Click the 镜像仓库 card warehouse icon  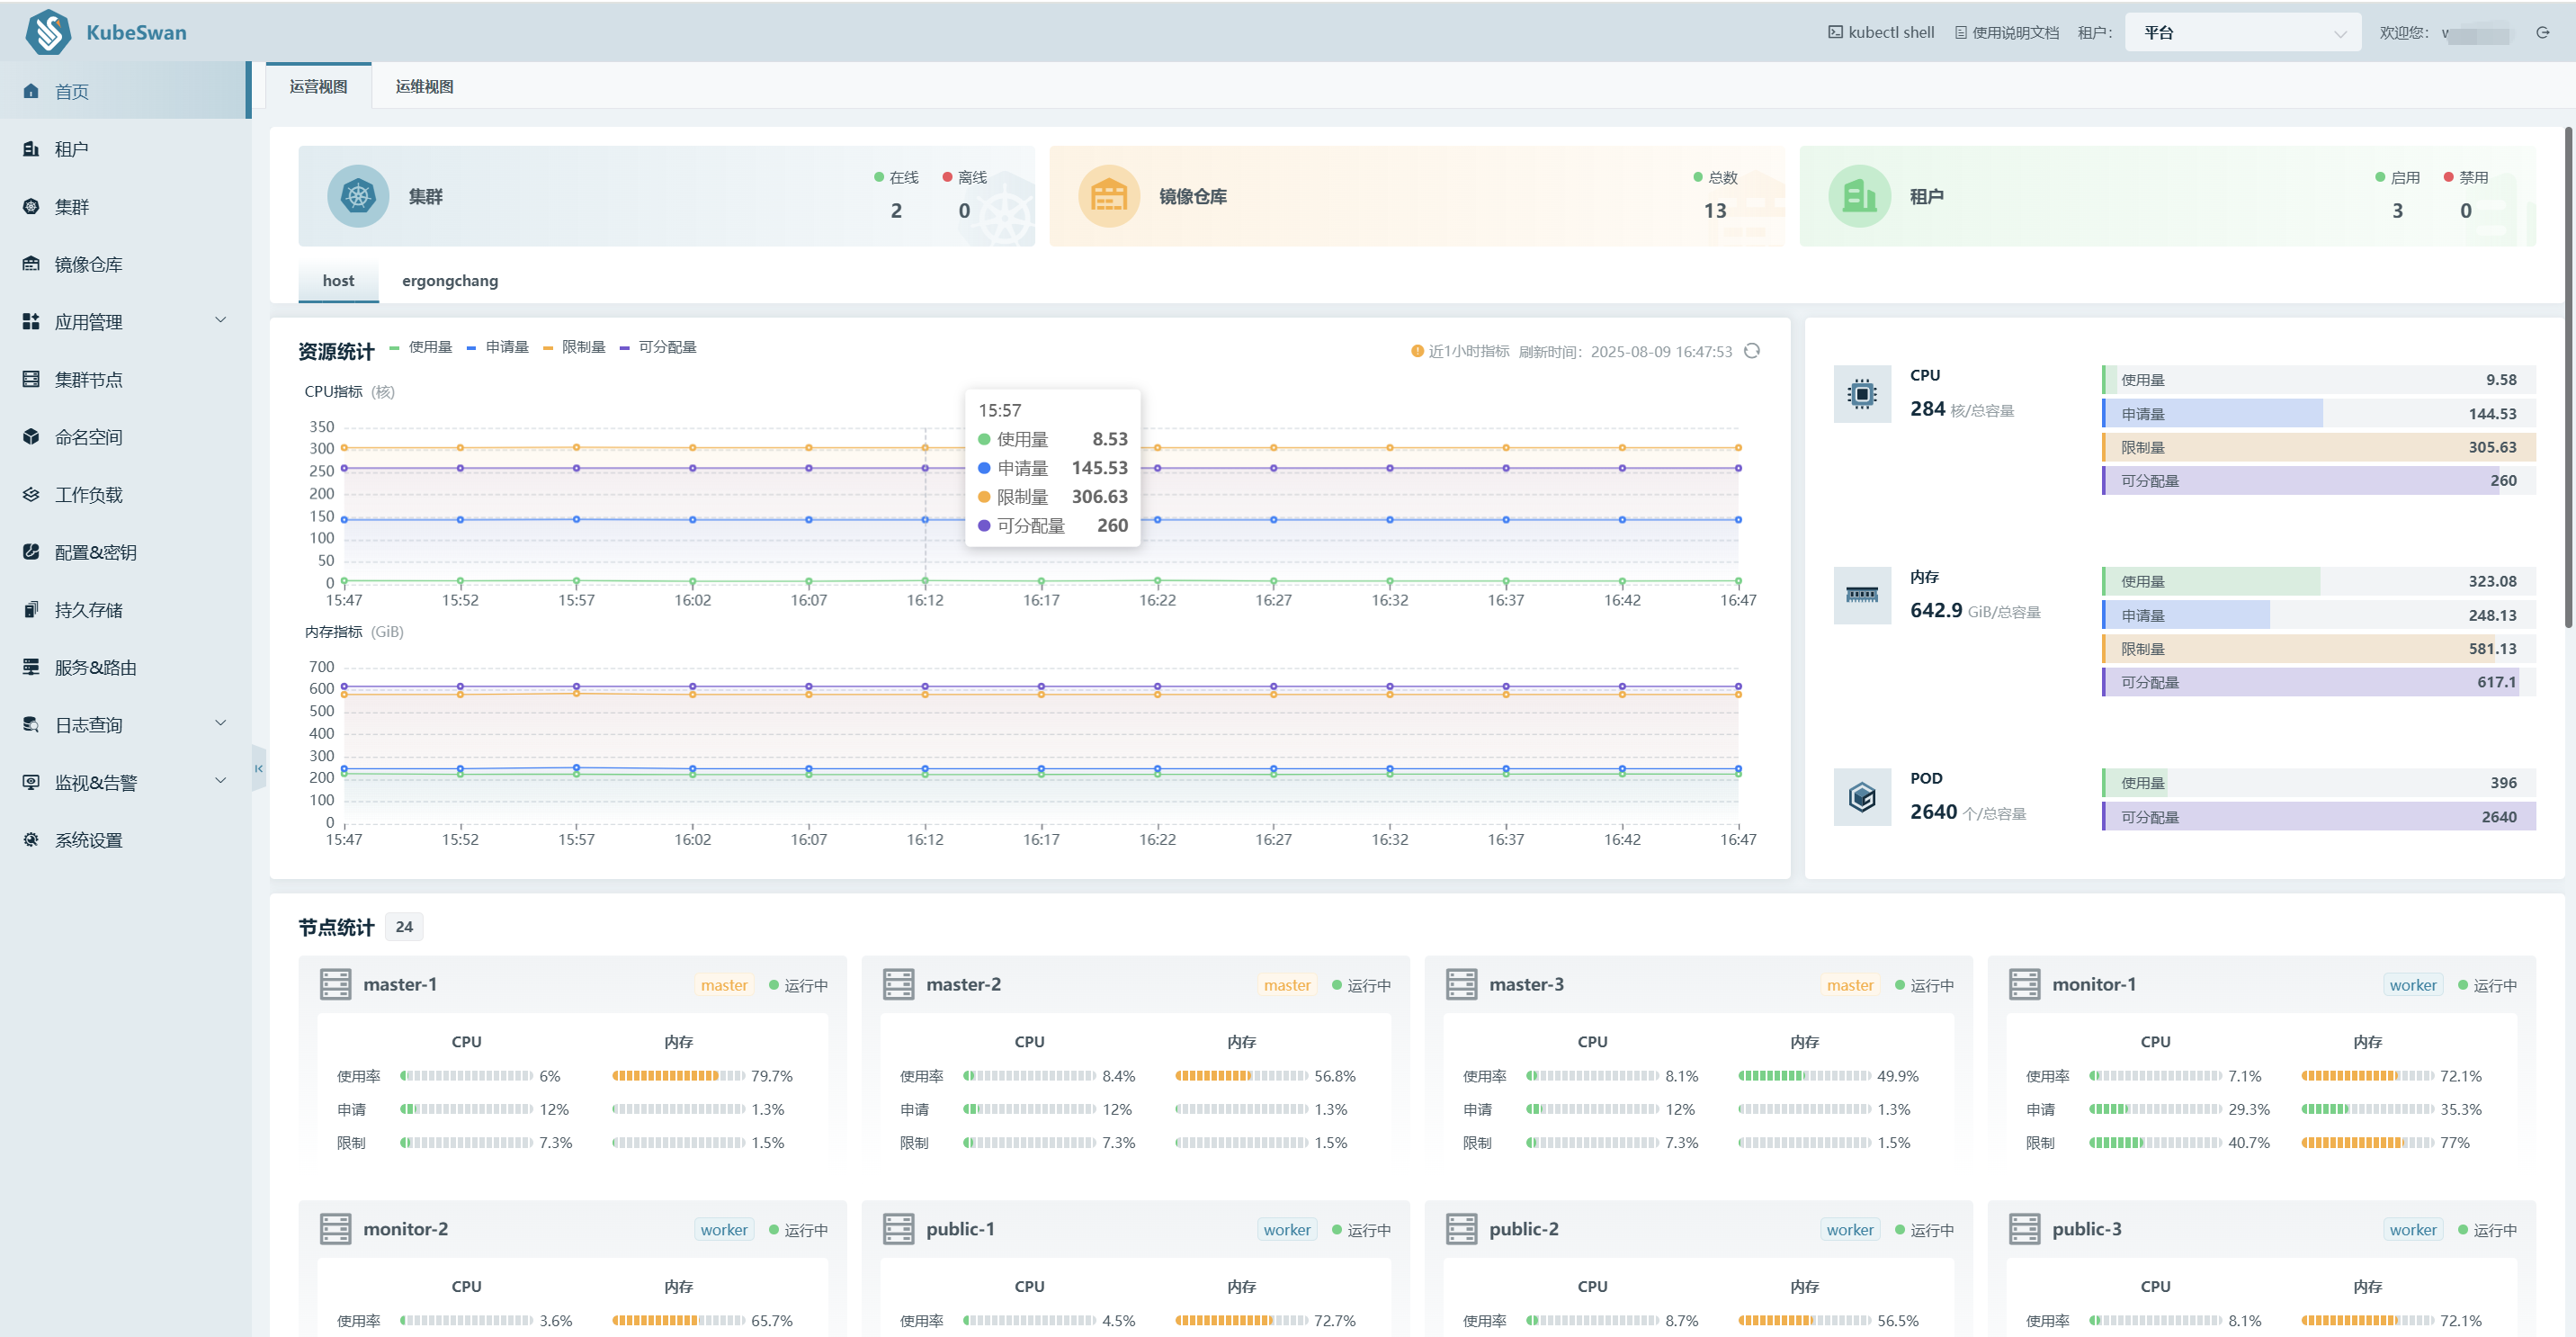(x=1109, y=196)
